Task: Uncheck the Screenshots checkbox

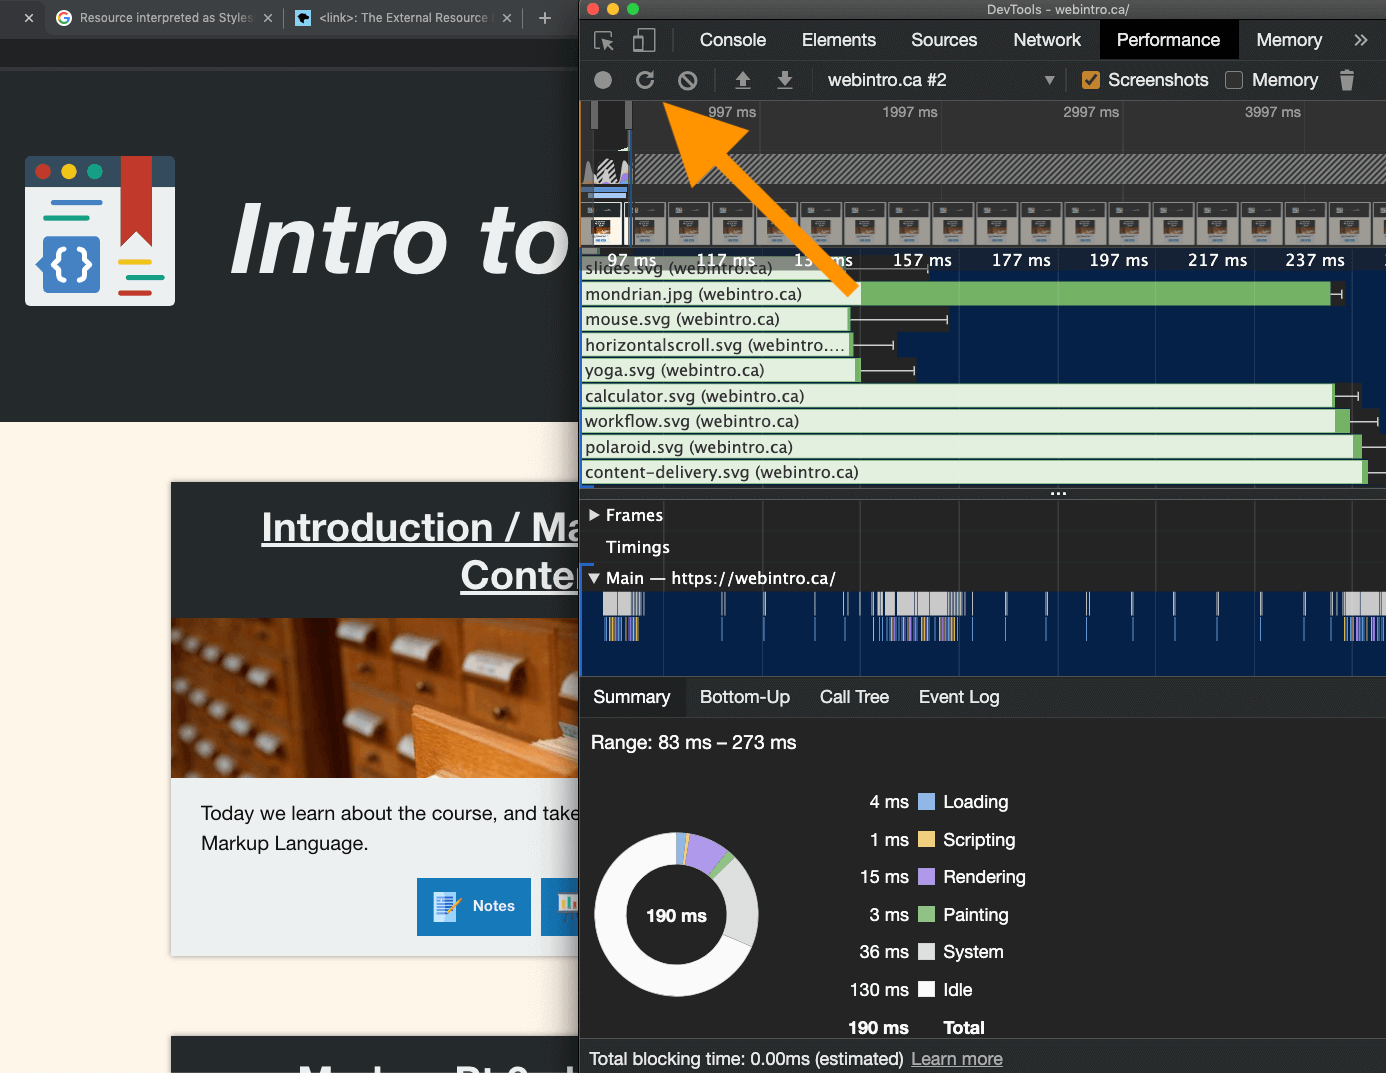Action: point(1091,80)
